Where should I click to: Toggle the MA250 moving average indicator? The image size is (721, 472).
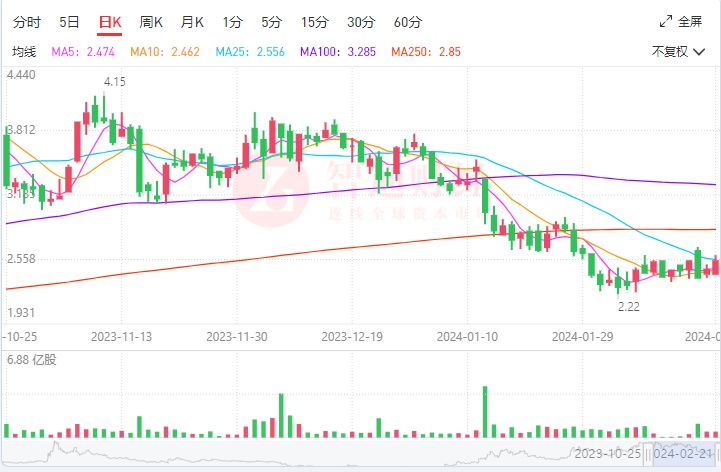(425, 52)
